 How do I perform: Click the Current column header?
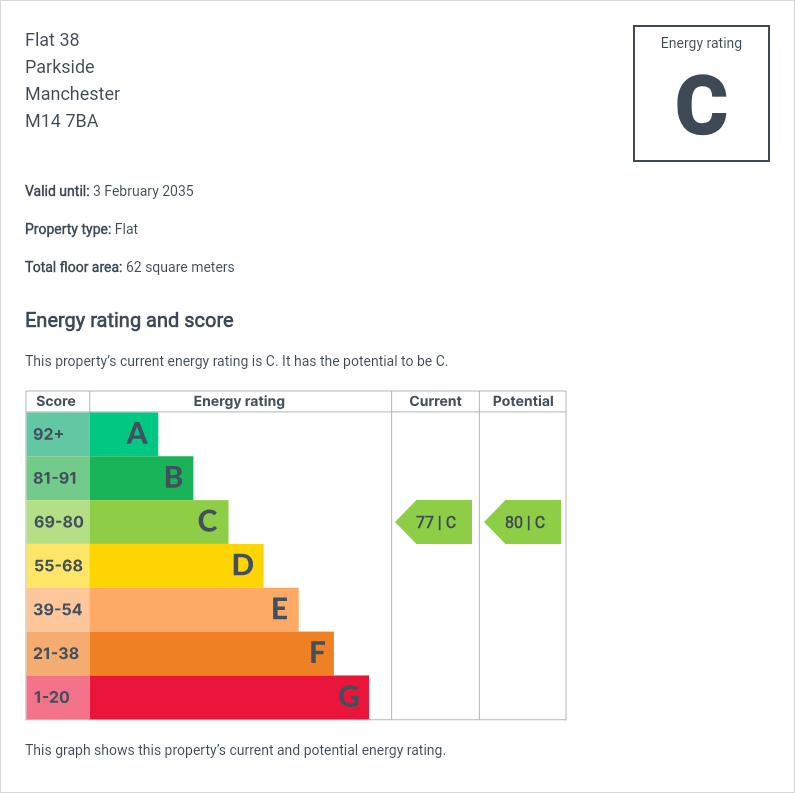435,401
